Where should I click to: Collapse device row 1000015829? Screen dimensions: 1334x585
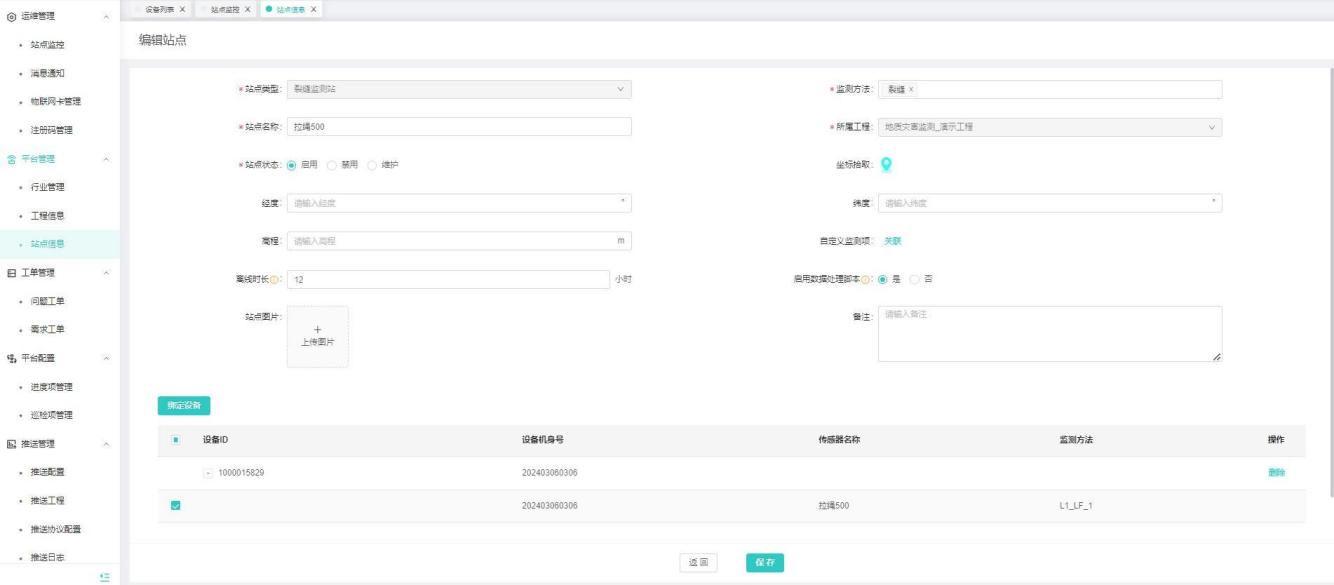tap(208, 473)
